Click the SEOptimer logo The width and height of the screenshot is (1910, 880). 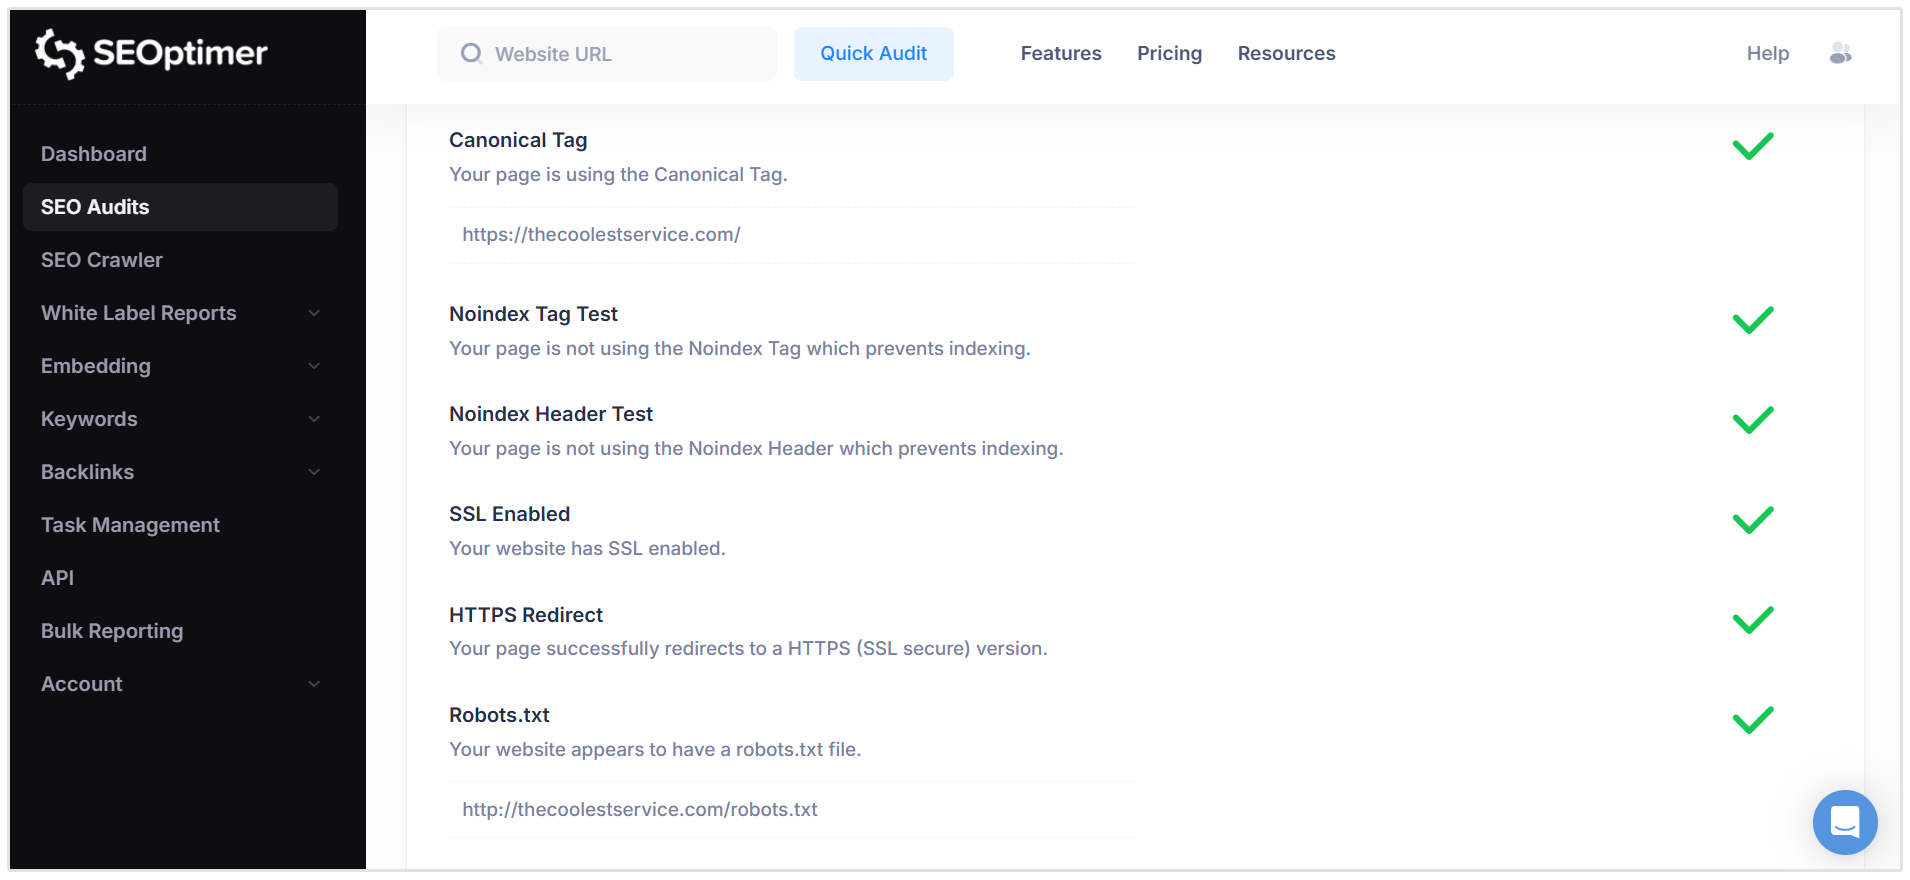151,53
